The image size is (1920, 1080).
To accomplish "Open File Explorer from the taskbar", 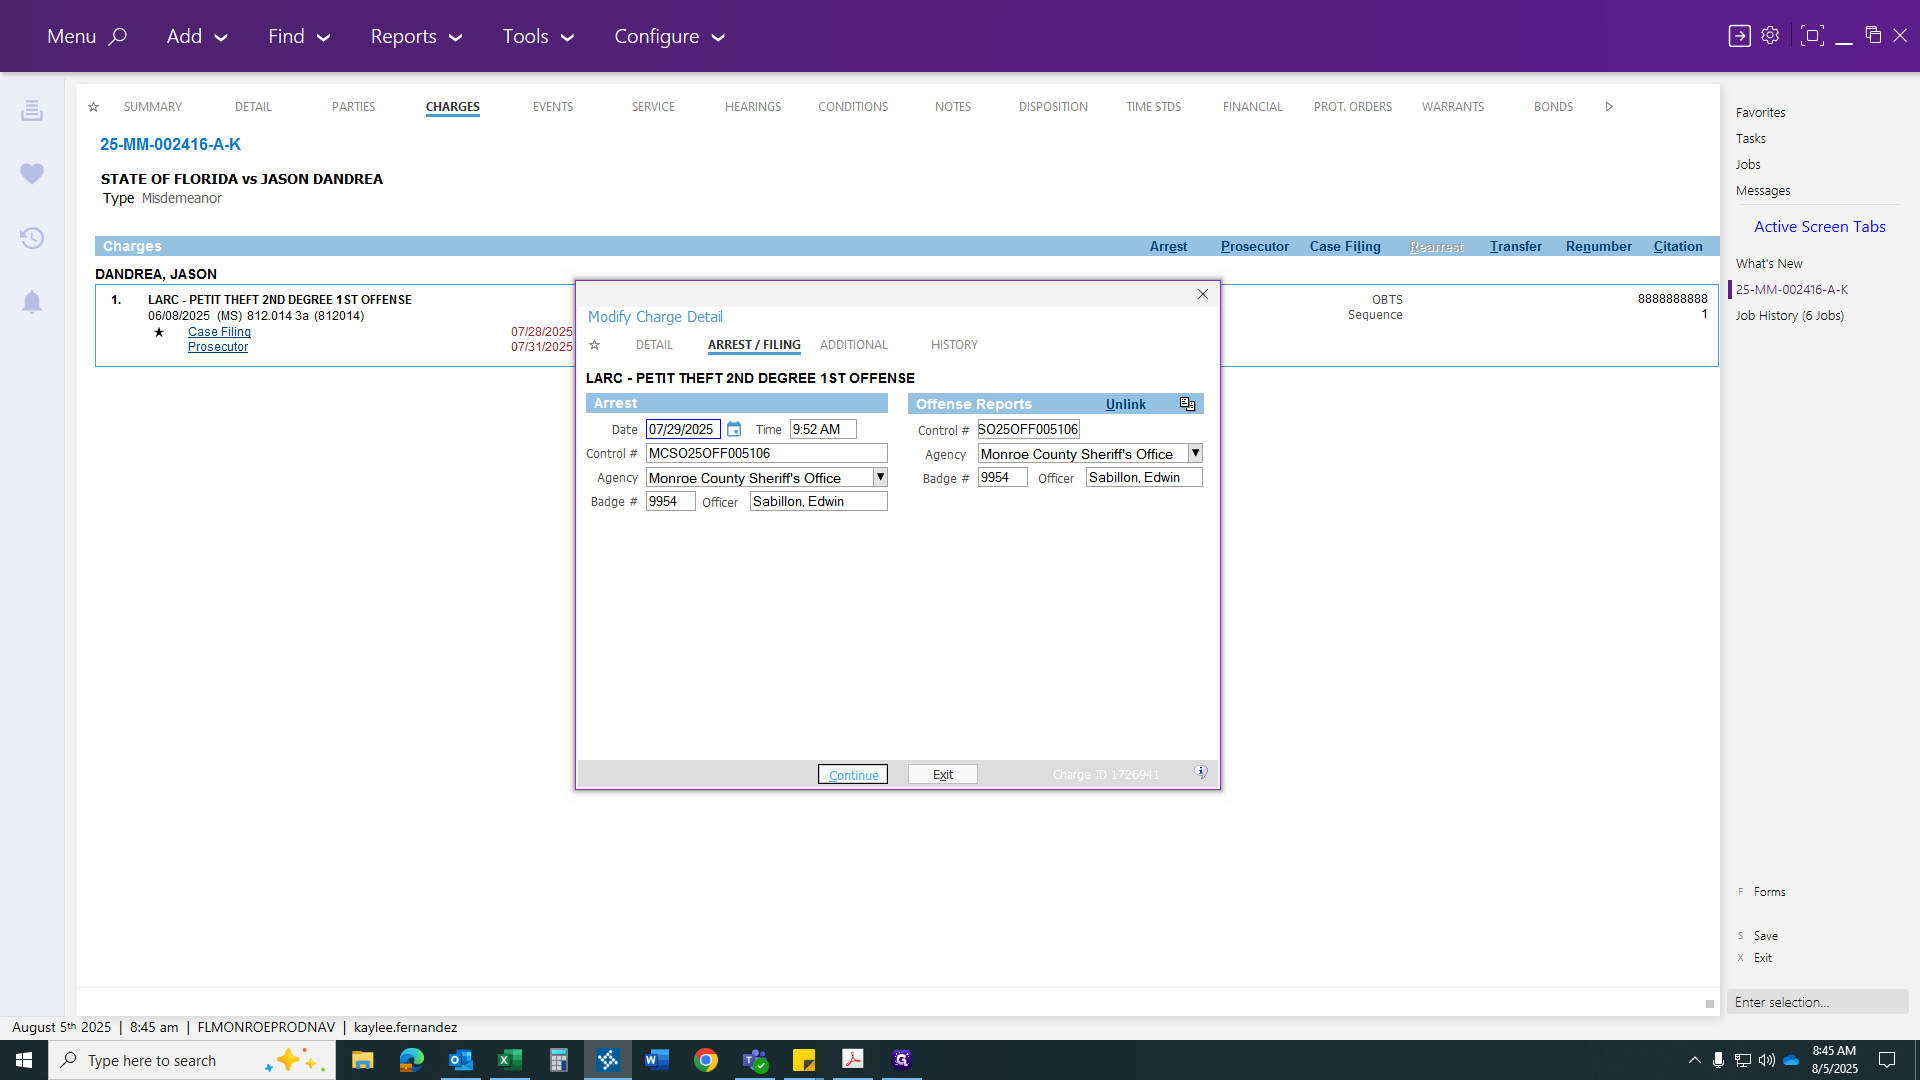I will point(362,1060).
